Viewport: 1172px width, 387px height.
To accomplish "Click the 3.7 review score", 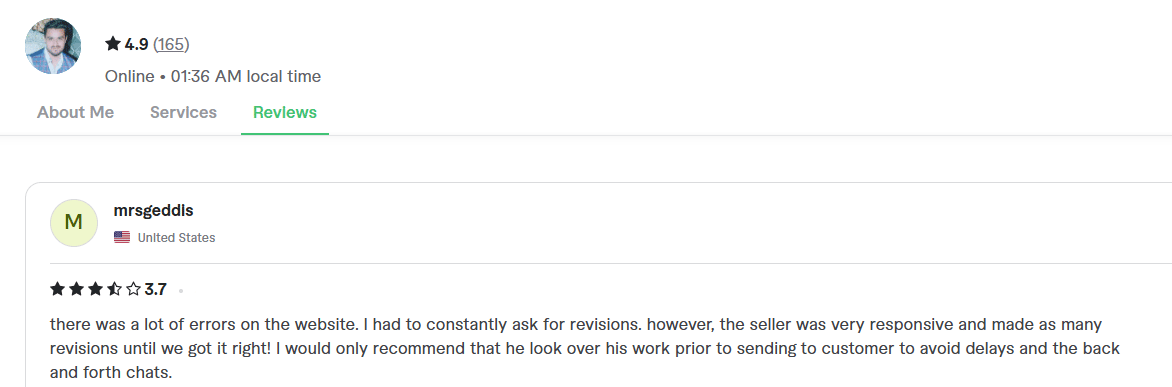I will click(x=155, y=289).
